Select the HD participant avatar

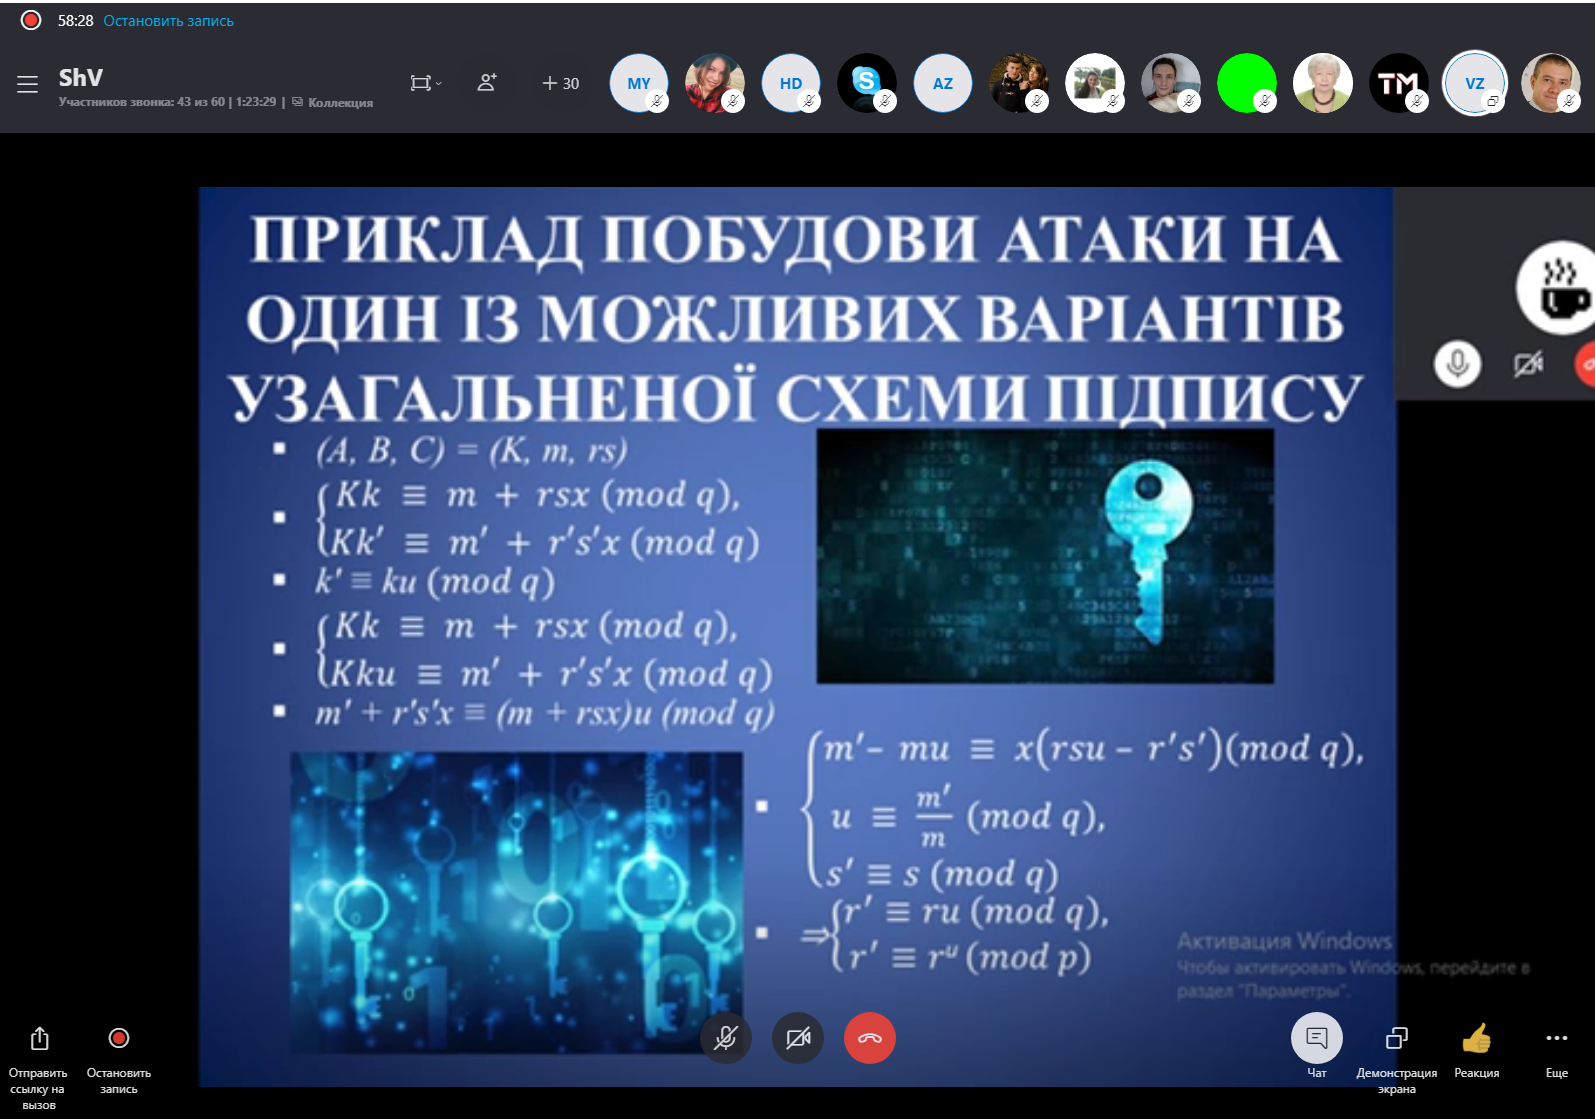pyautogui.click(x=791, y=83)
